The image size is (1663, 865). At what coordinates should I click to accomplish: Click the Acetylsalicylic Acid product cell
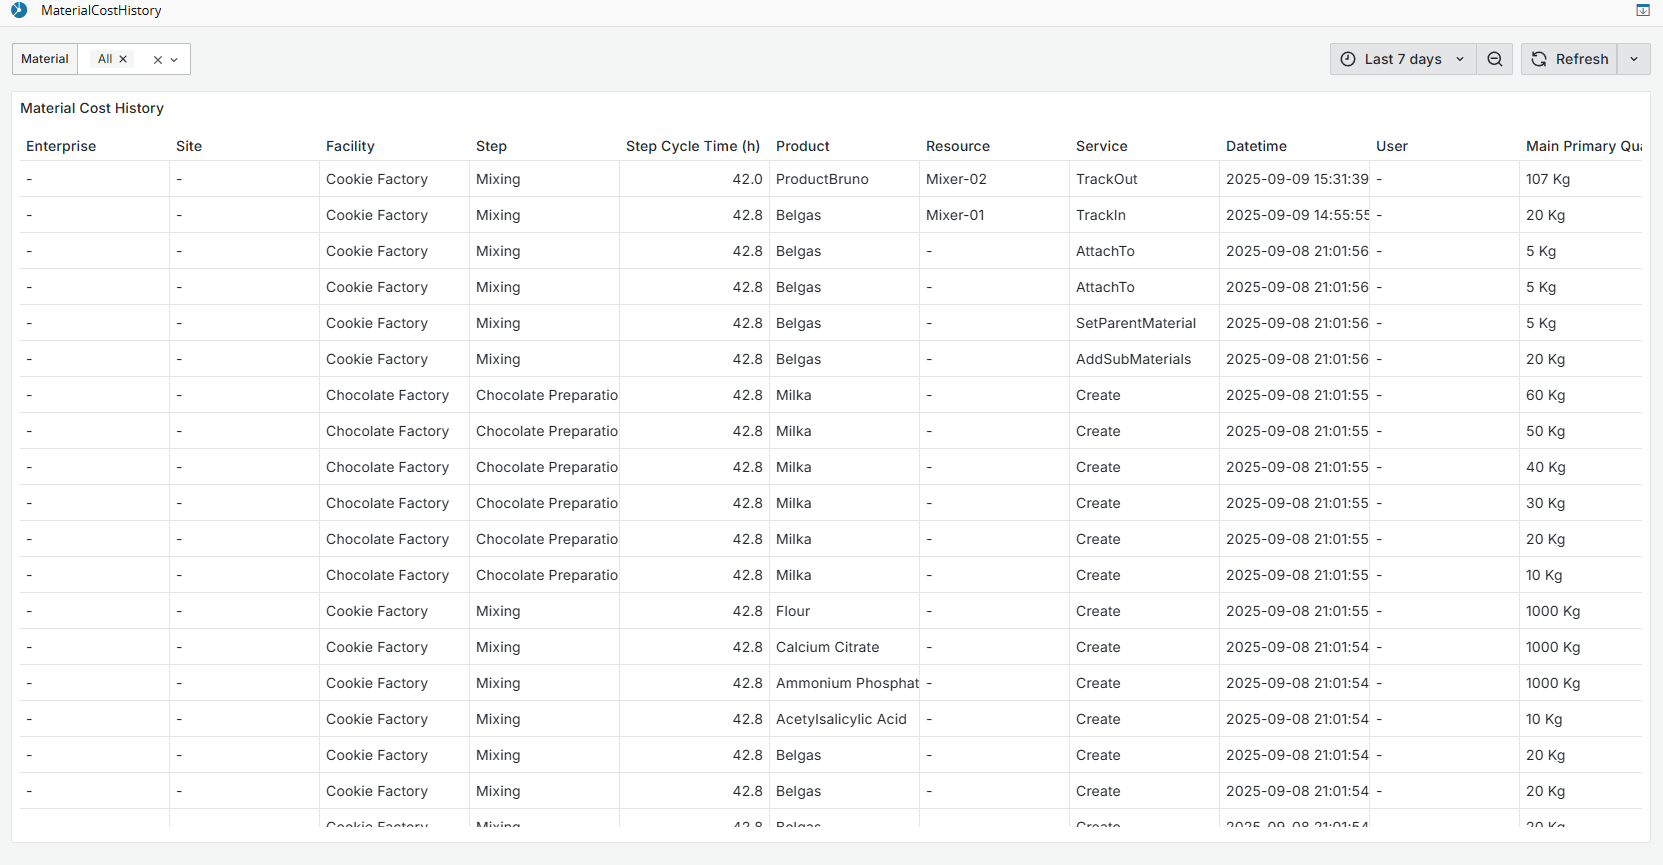pyautogui.click(x=841, y=719)
